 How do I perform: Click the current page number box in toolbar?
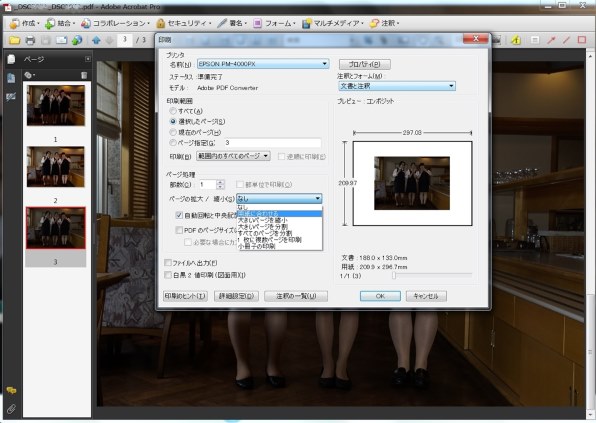coord(125,40)
